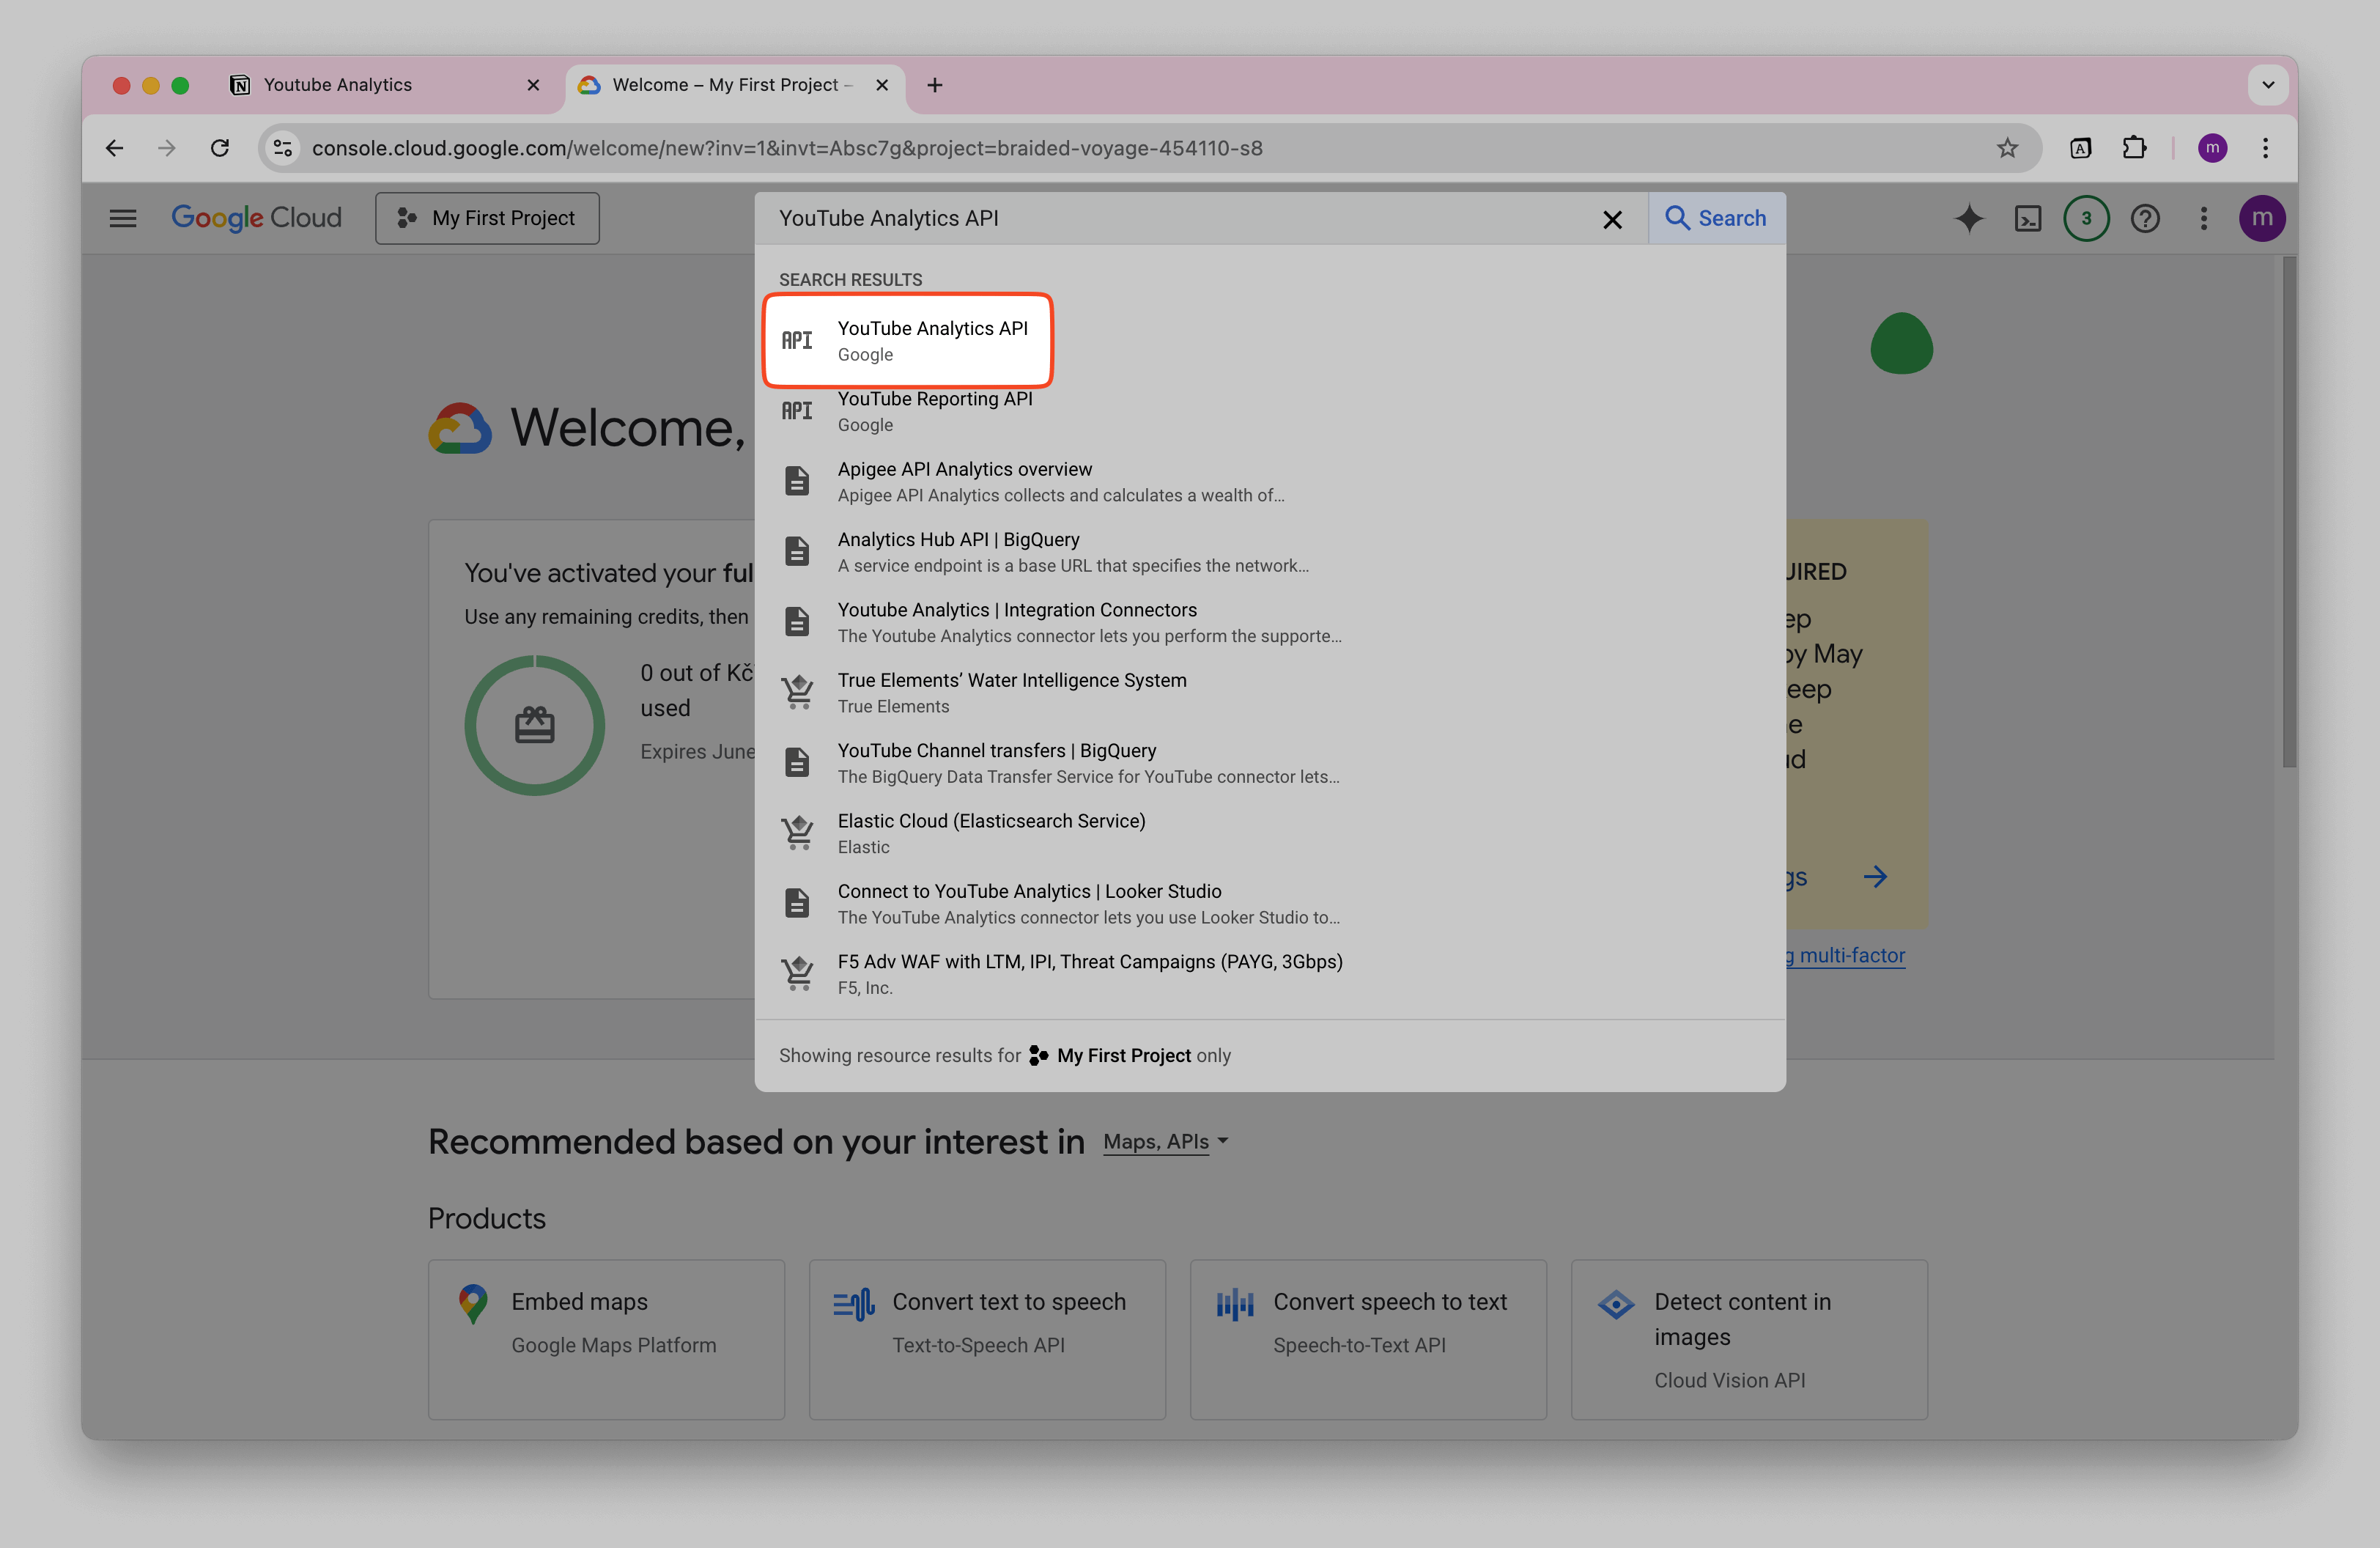The height and width of the screenshot is (1548, 2380).
Task: View the notifications showing 3 activities
Action: coord(2086,218)
